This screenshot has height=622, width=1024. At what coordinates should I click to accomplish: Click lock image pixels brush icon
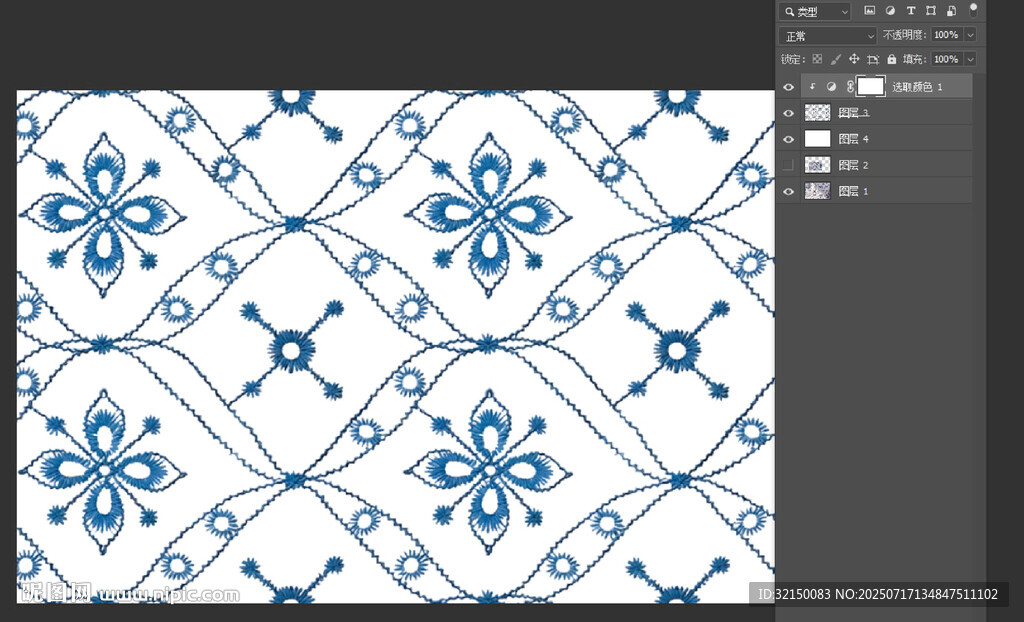835,59
